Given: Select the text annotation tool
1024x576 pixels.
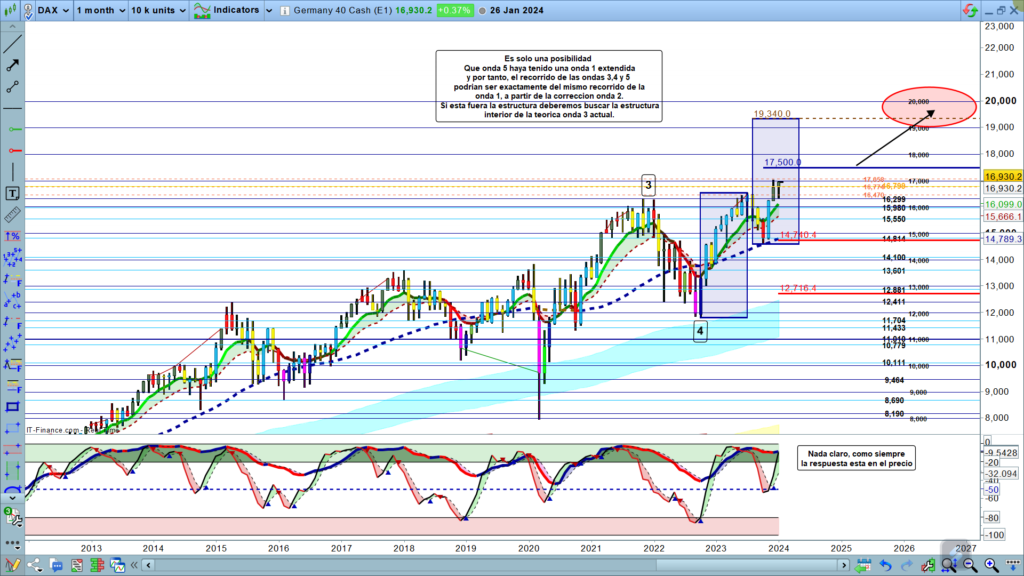Looking at the screenshot, I should [13, 193].
